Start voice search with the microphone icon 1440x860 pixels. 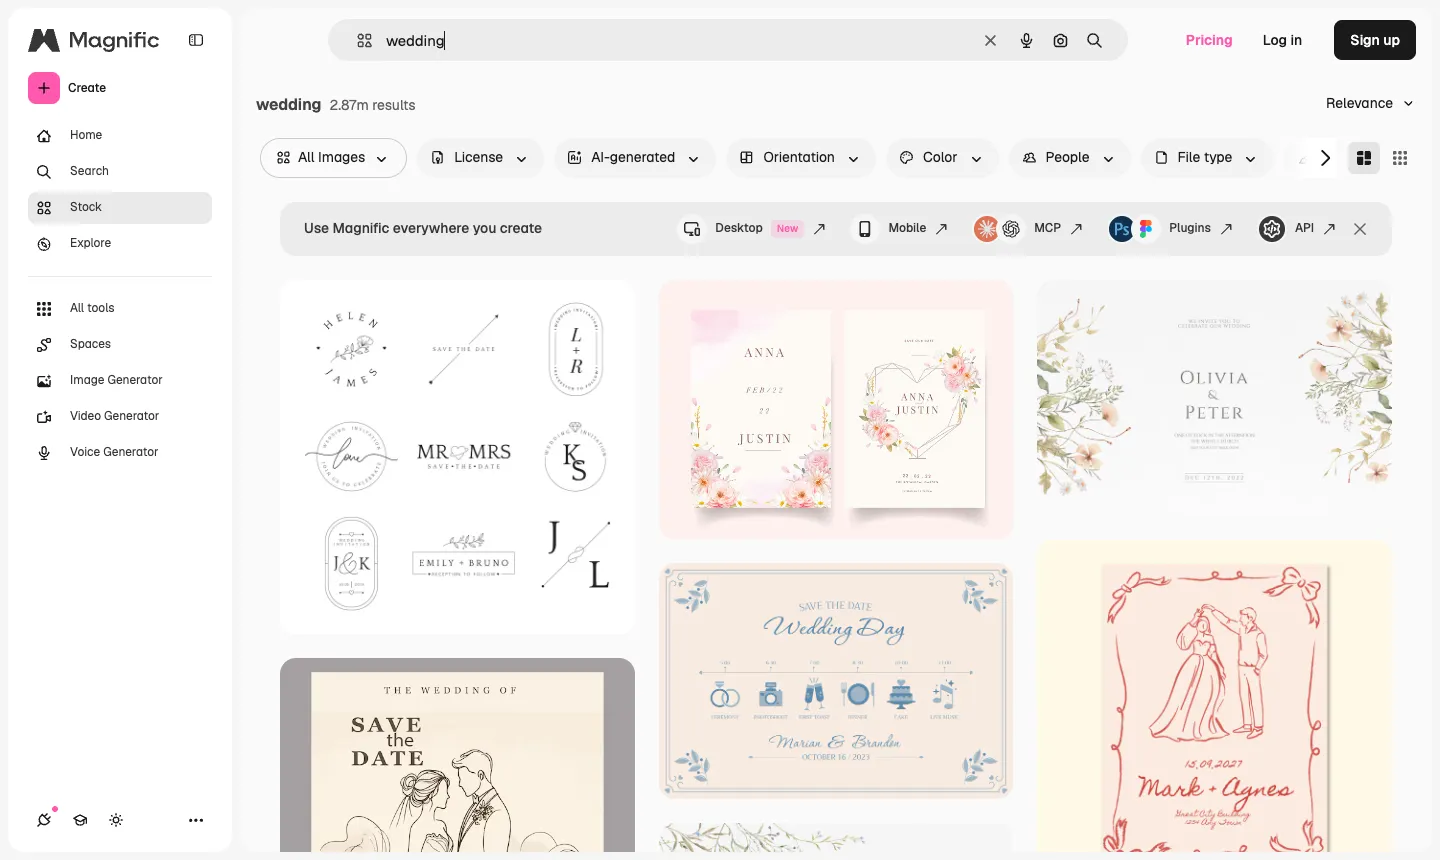pos(1026,40)
